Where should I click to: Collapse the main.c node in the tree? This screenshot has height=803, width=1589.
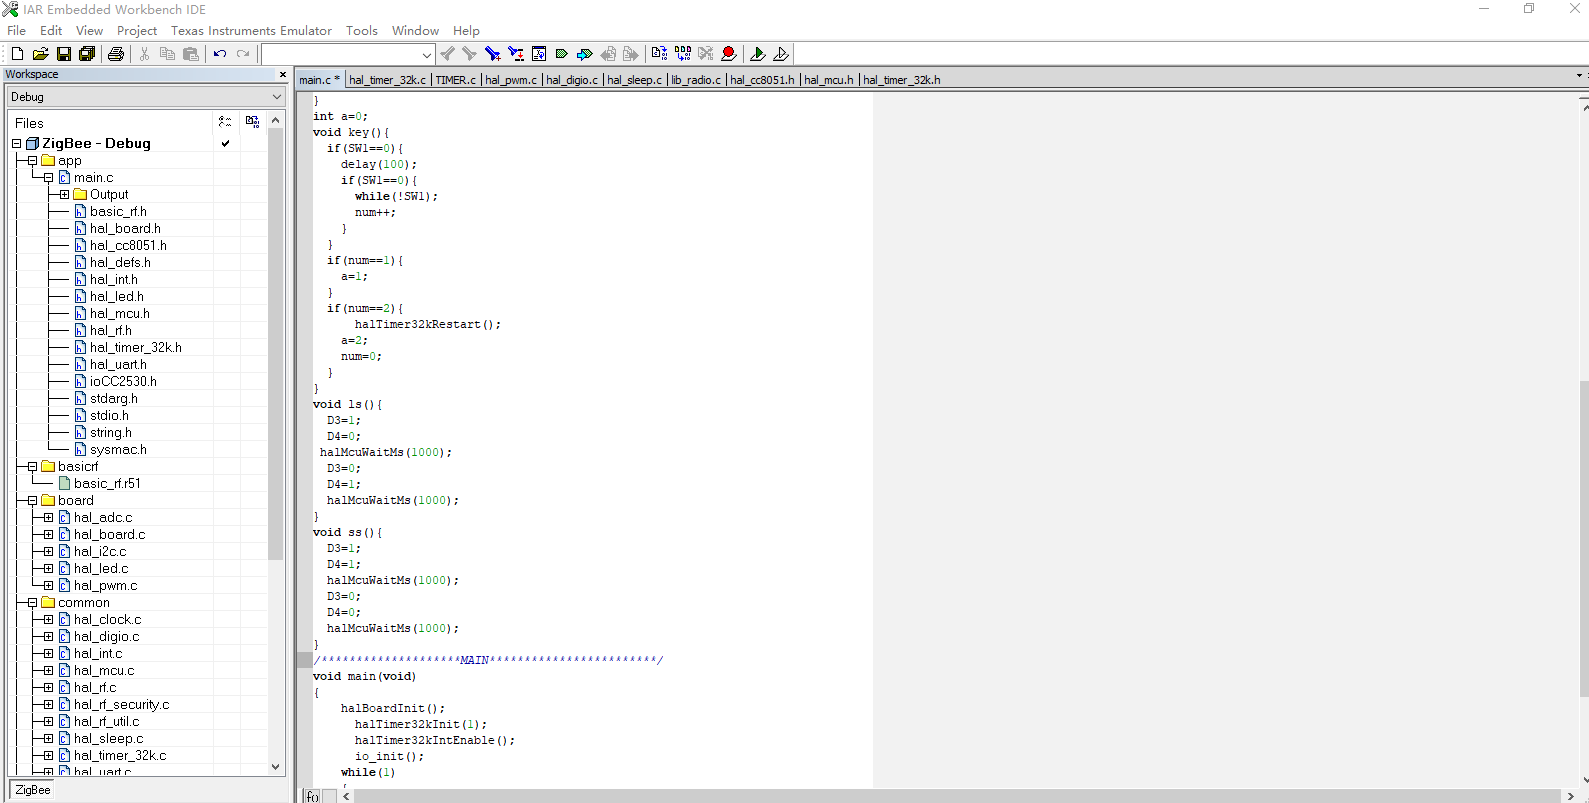pyautogui.click(x=49, y=178)
